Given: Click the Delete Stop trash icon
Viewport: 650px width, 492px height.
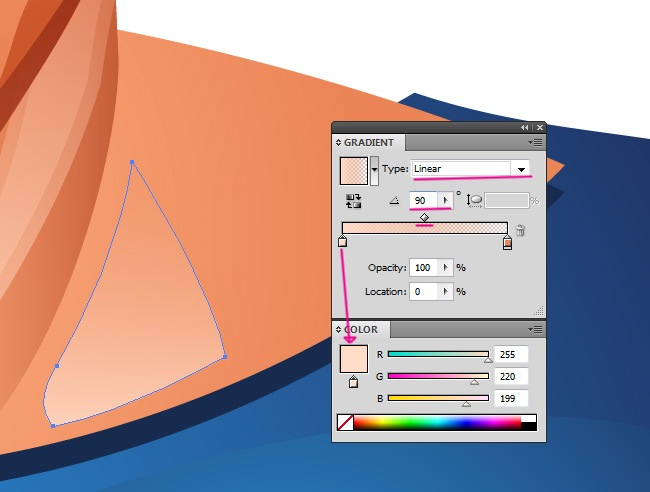Looking at the screenshot, I should pyautogui.click(x=520, y=230).
